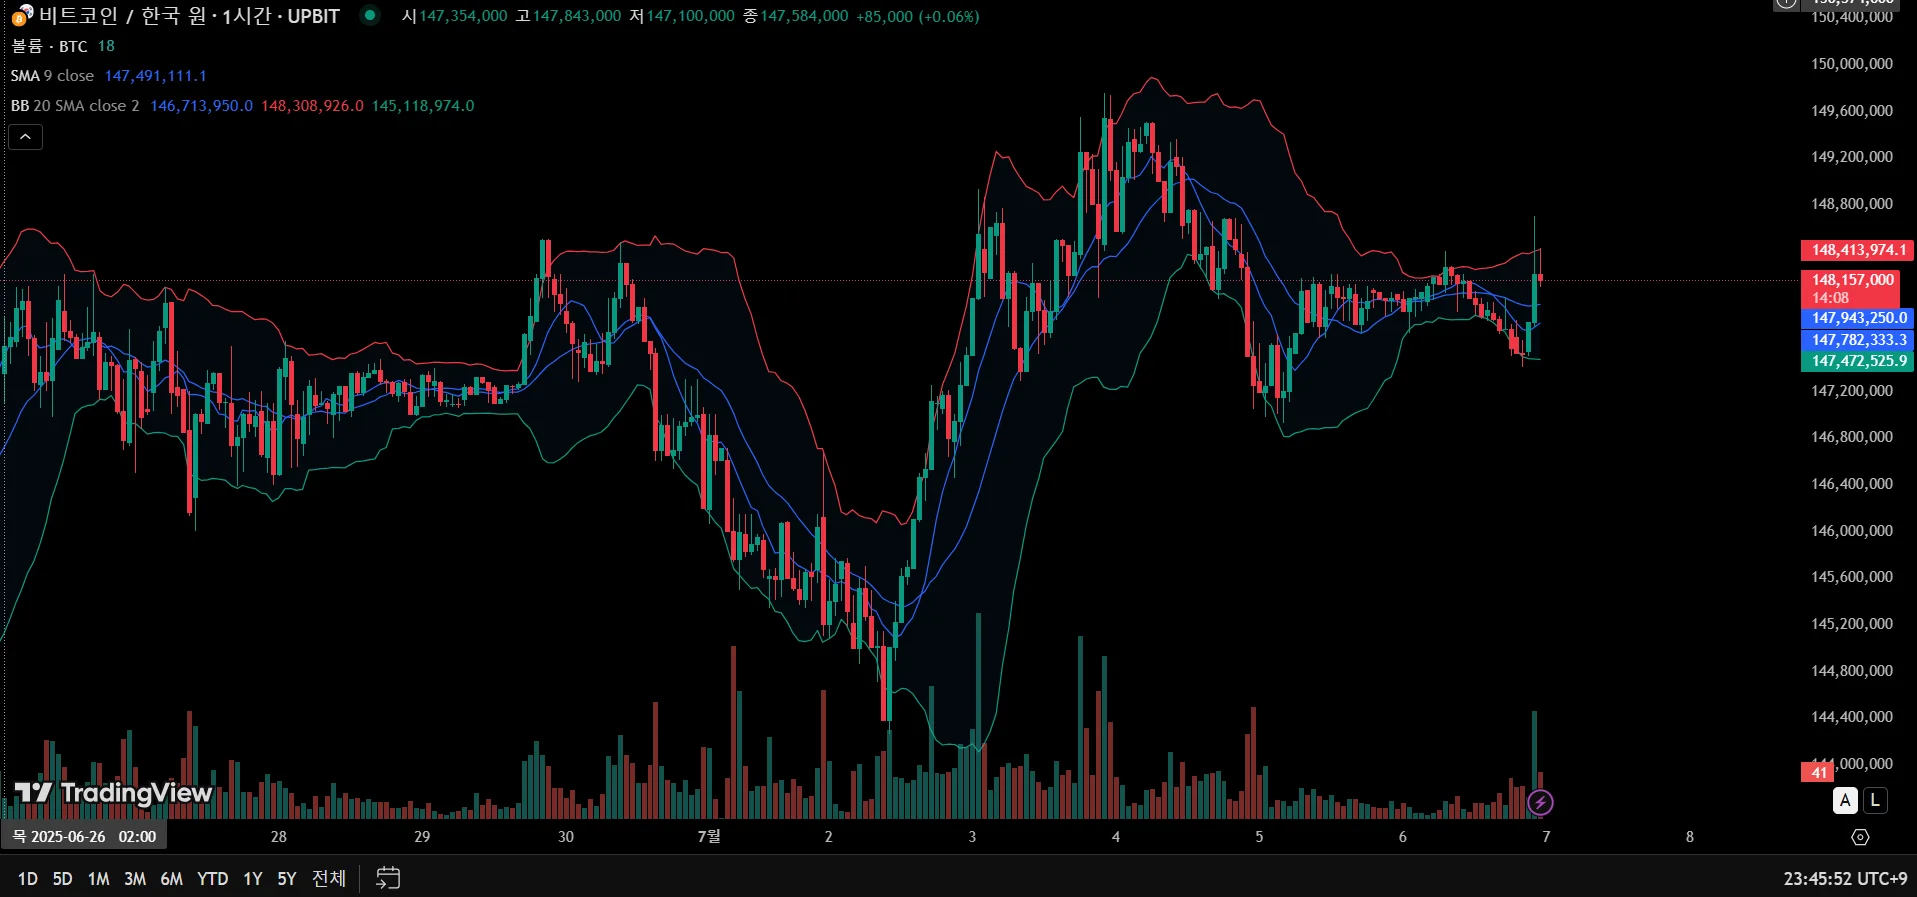This screenshot has width=1917, height=897.
Task: Switch to the YTD range tab
Action: pyautogui.click(x=212, y=879)
